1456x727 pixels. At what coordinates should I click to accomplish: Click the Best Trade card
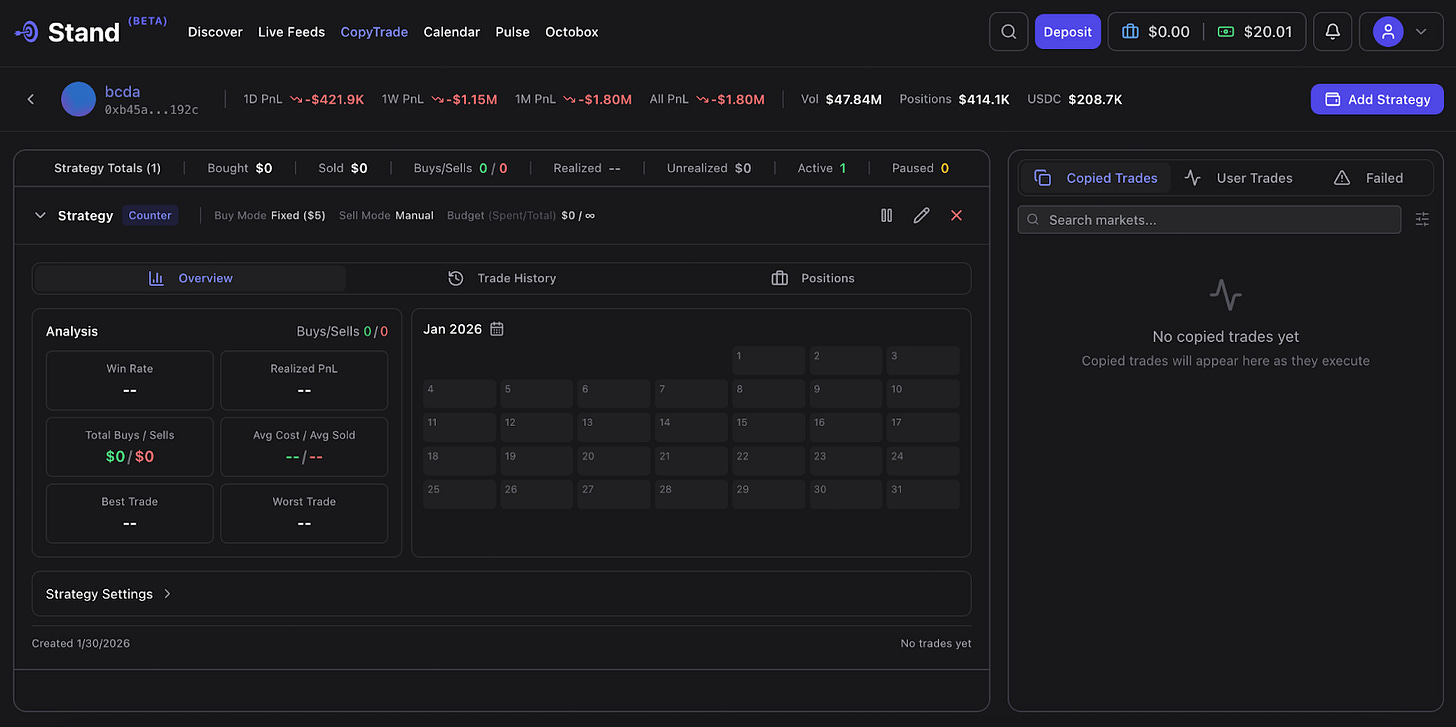tap(130, 513)
